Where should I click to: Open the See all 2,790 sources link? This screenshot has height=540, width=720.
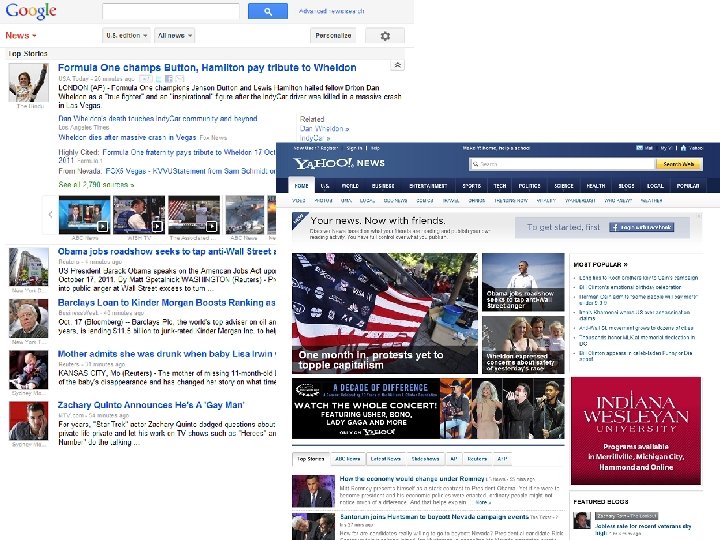pyautogui.click(x=96, y=185)
